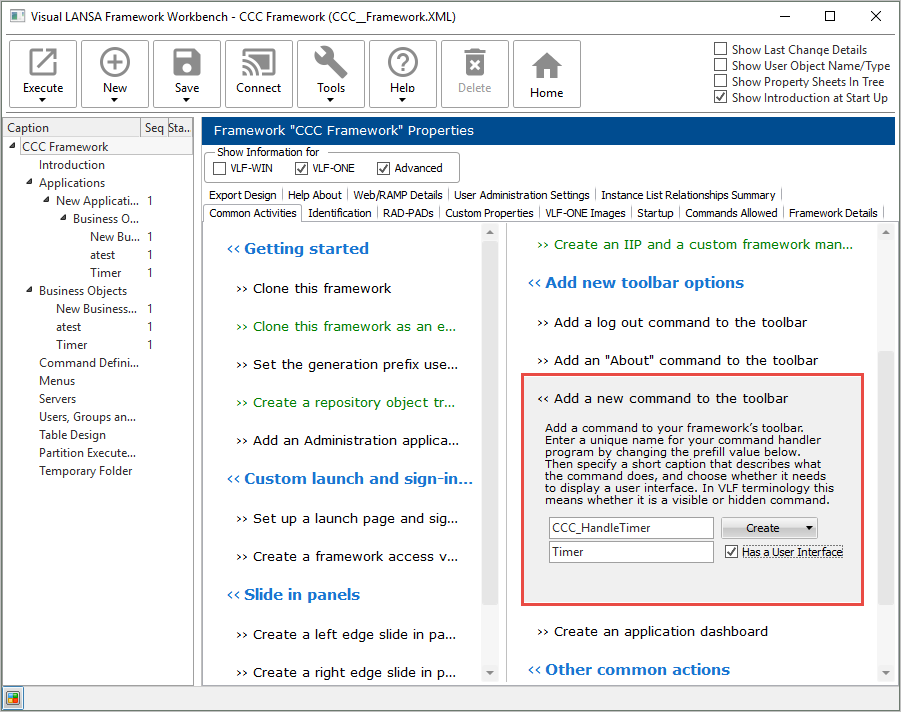Open the Help question mark icon
Image resolution: width=901 pixels, height=712 pixels.
403,64
